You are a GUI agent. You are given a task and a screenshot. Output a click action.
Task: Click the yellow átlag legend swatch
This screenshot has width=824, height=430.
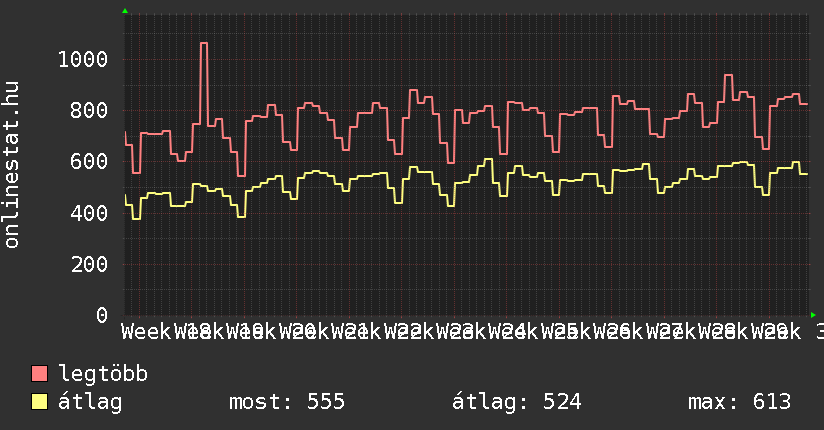coord(39,402)
